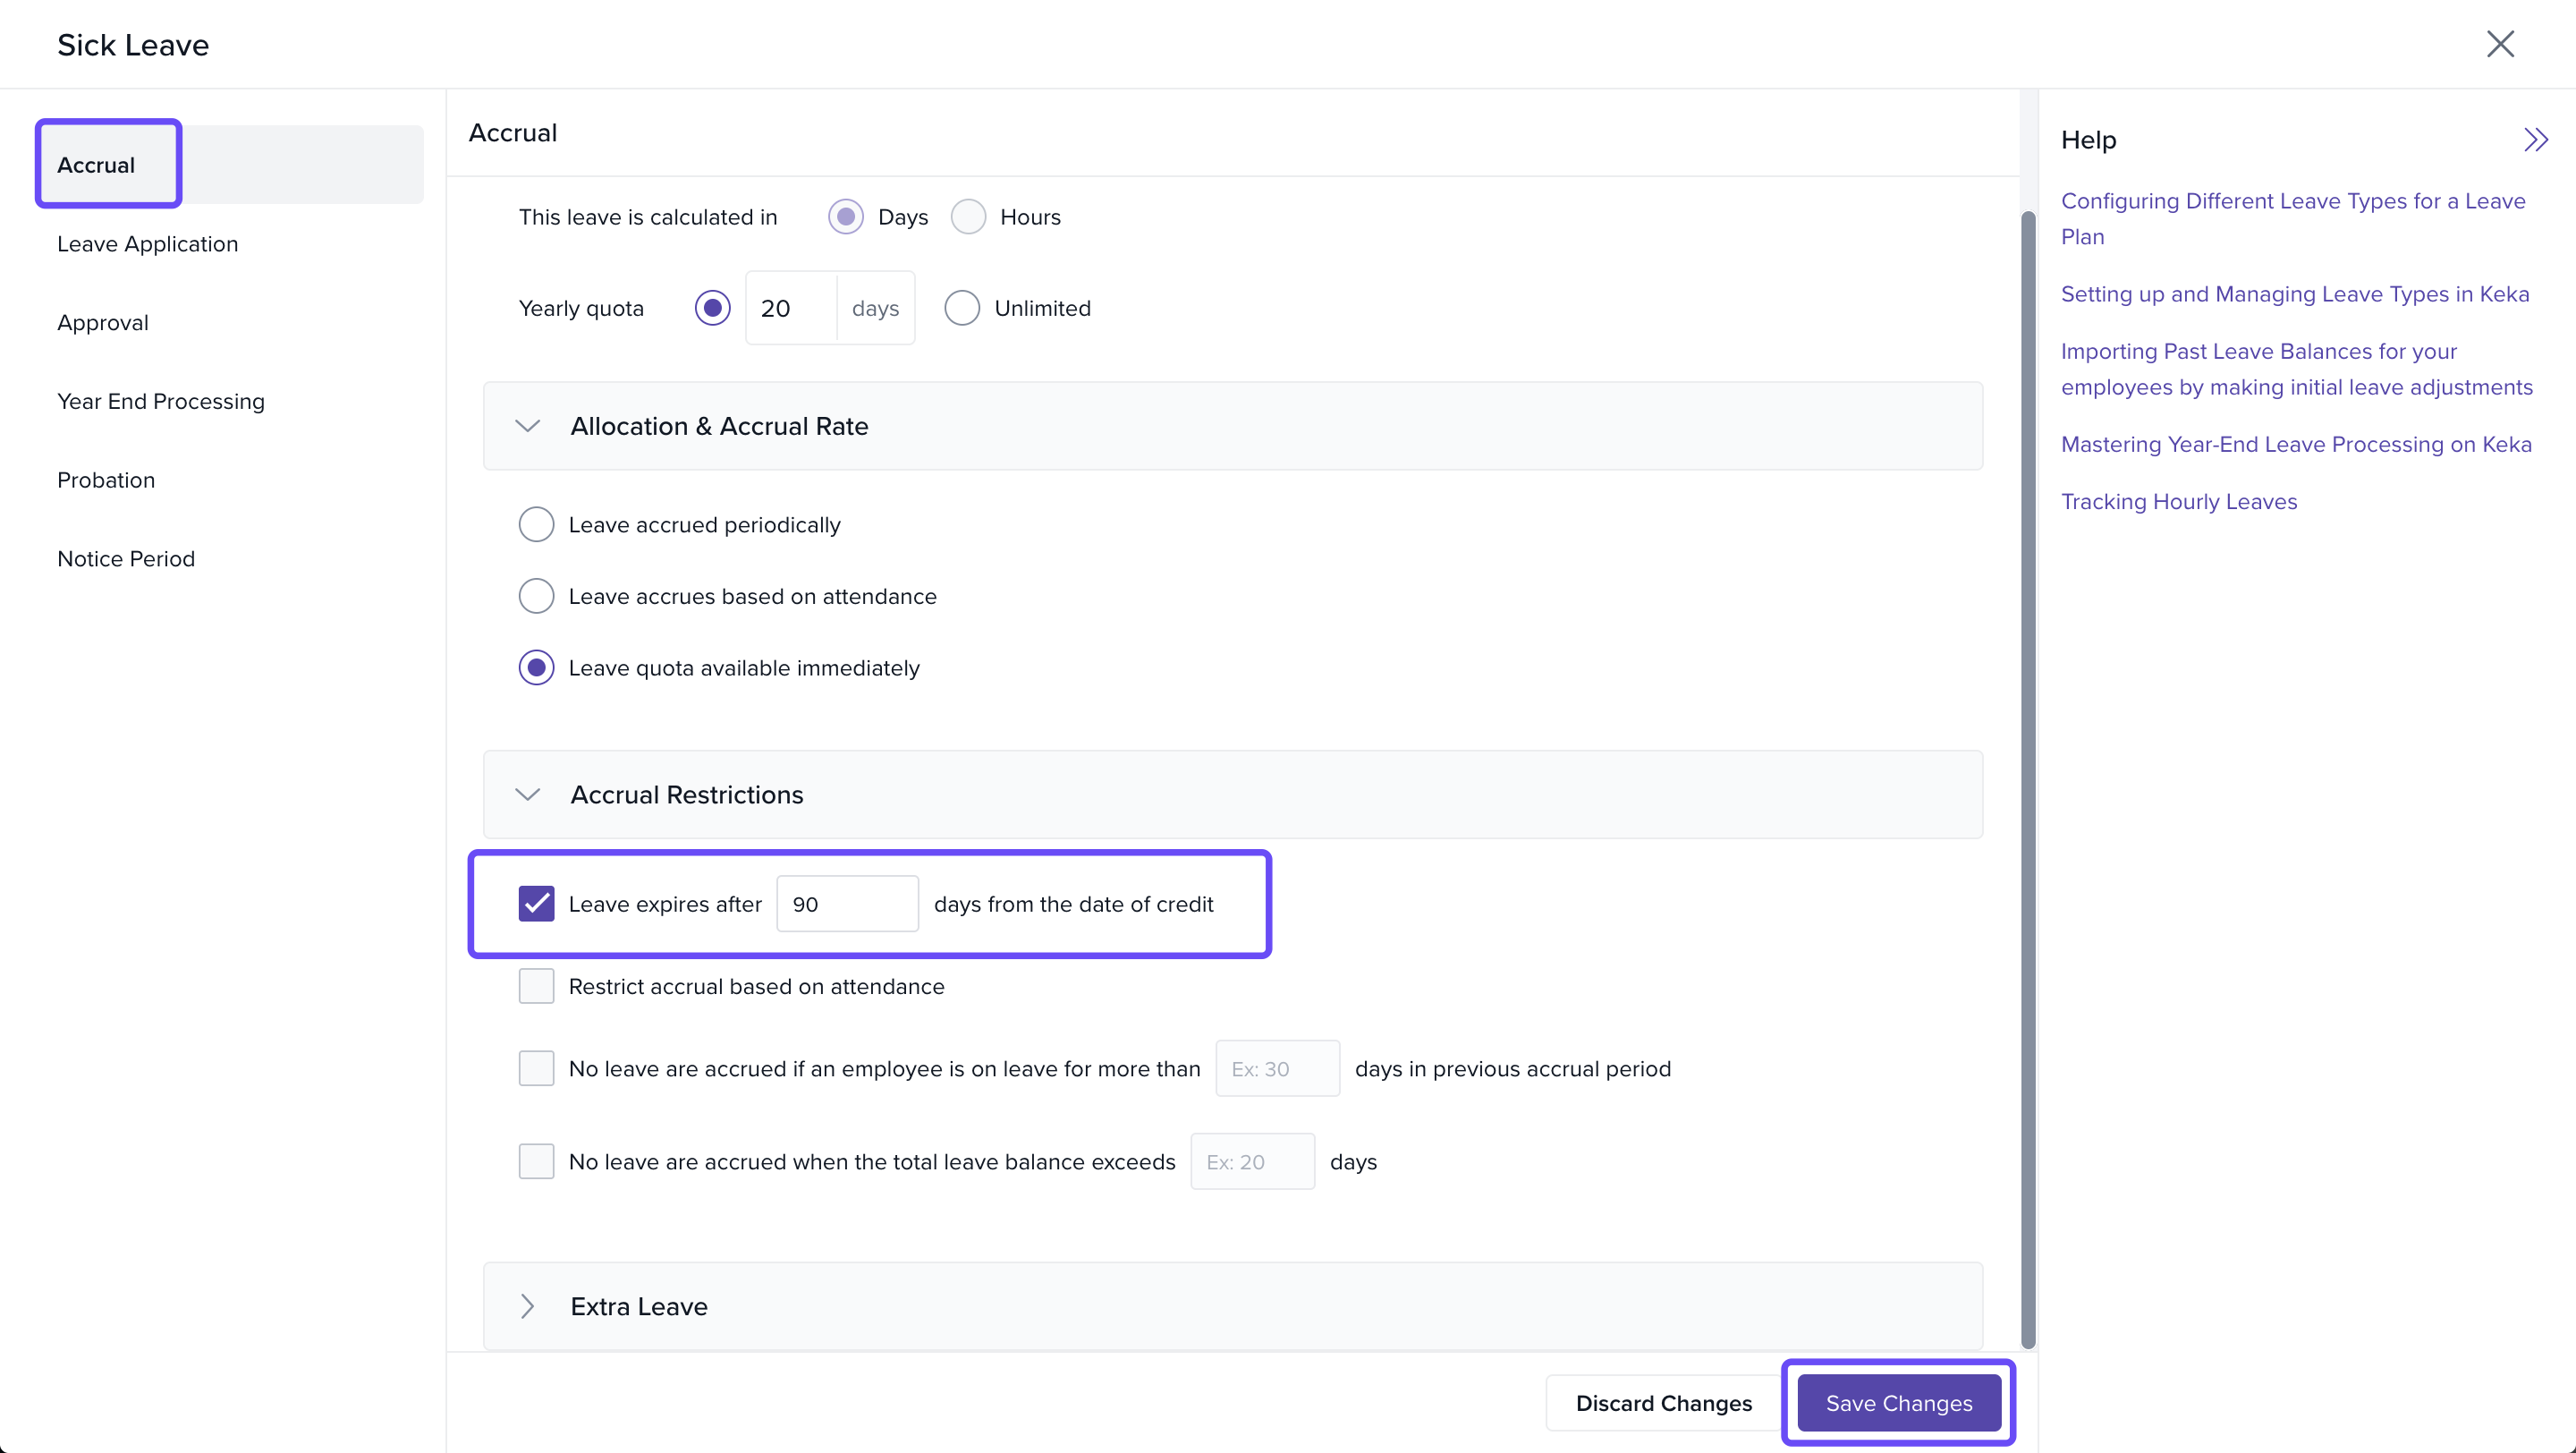Choose Unlimited yearly quota option
The image size is (2576, 1453).
tap(962, 308)
